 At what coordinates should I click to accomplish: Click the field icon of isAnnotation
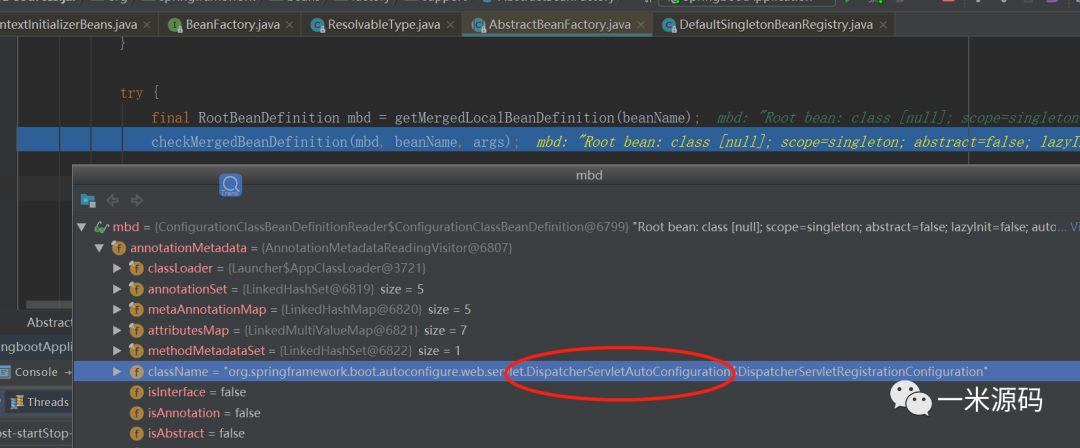point(136,413)
